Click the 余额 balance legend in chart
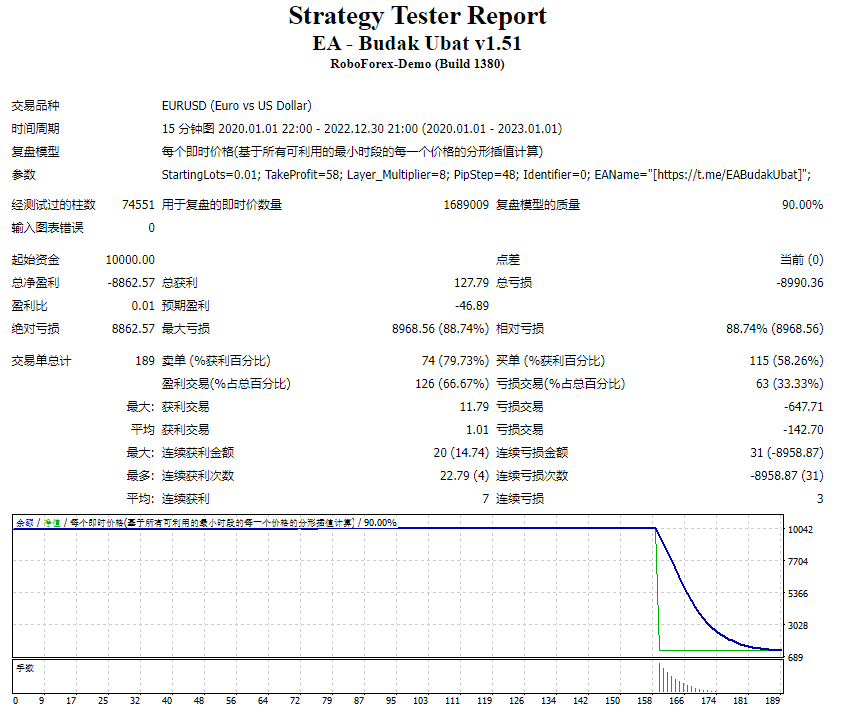847x713 pixels. coord(25,523)
